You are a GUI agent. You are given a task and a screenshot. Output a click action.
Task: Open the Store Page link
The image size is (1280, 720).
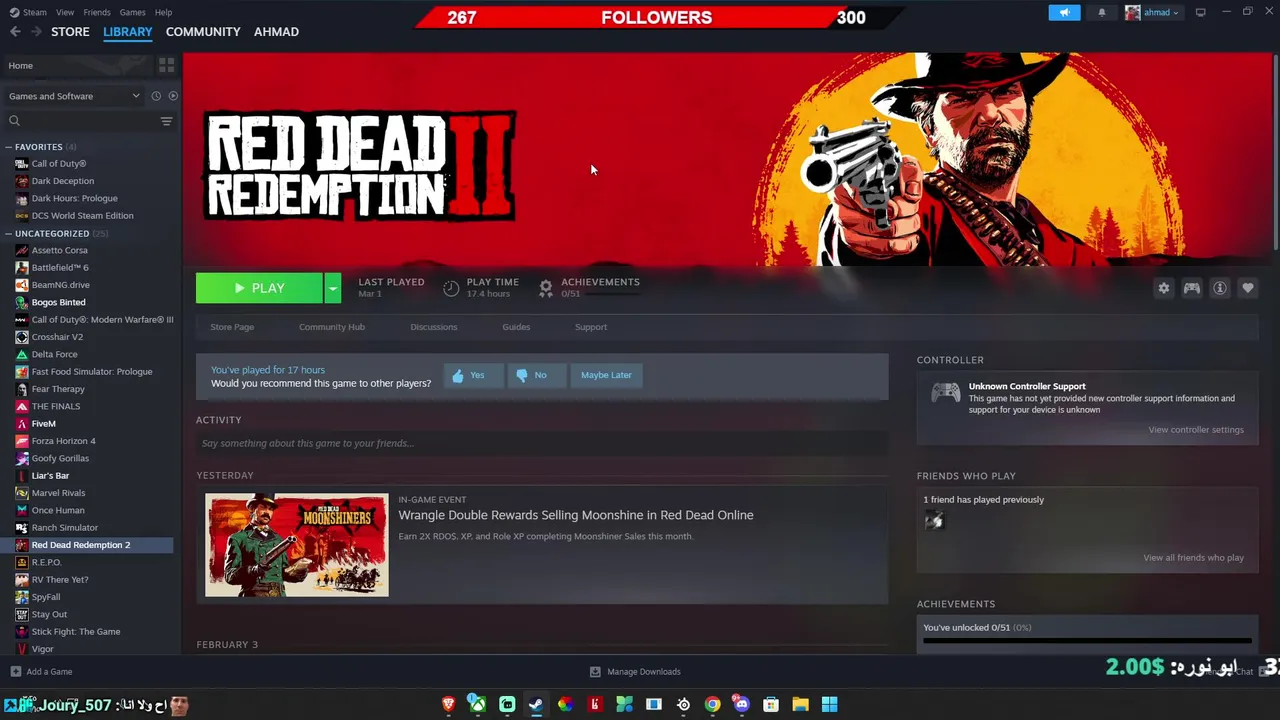click(x=232, y=327)
